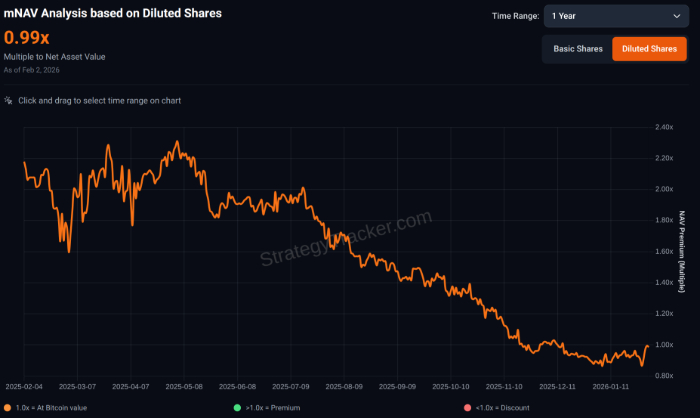Toggle the '>1.0x = Premium' legend label
Image resolution: width=700 pixels, height=418 pixels.
[x=272, y=407]
